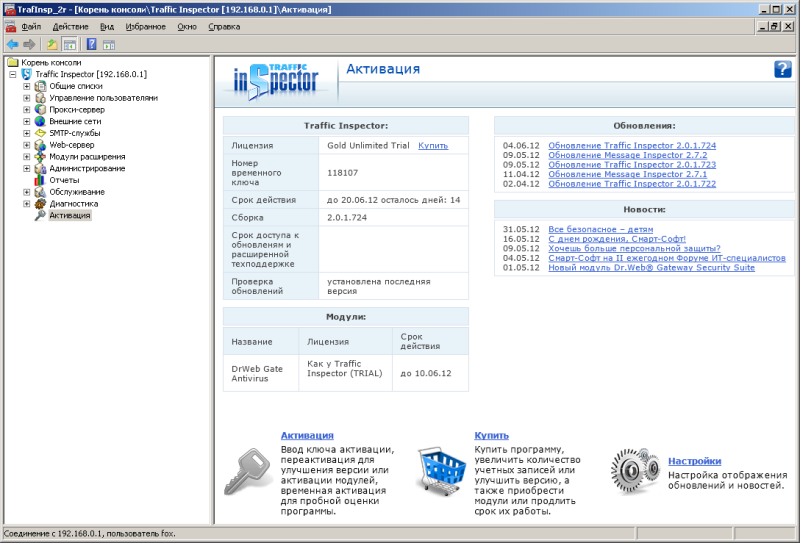Open news about II ежегодном Форуме ИТ-специалистов
800x543 pixels.
667,258
